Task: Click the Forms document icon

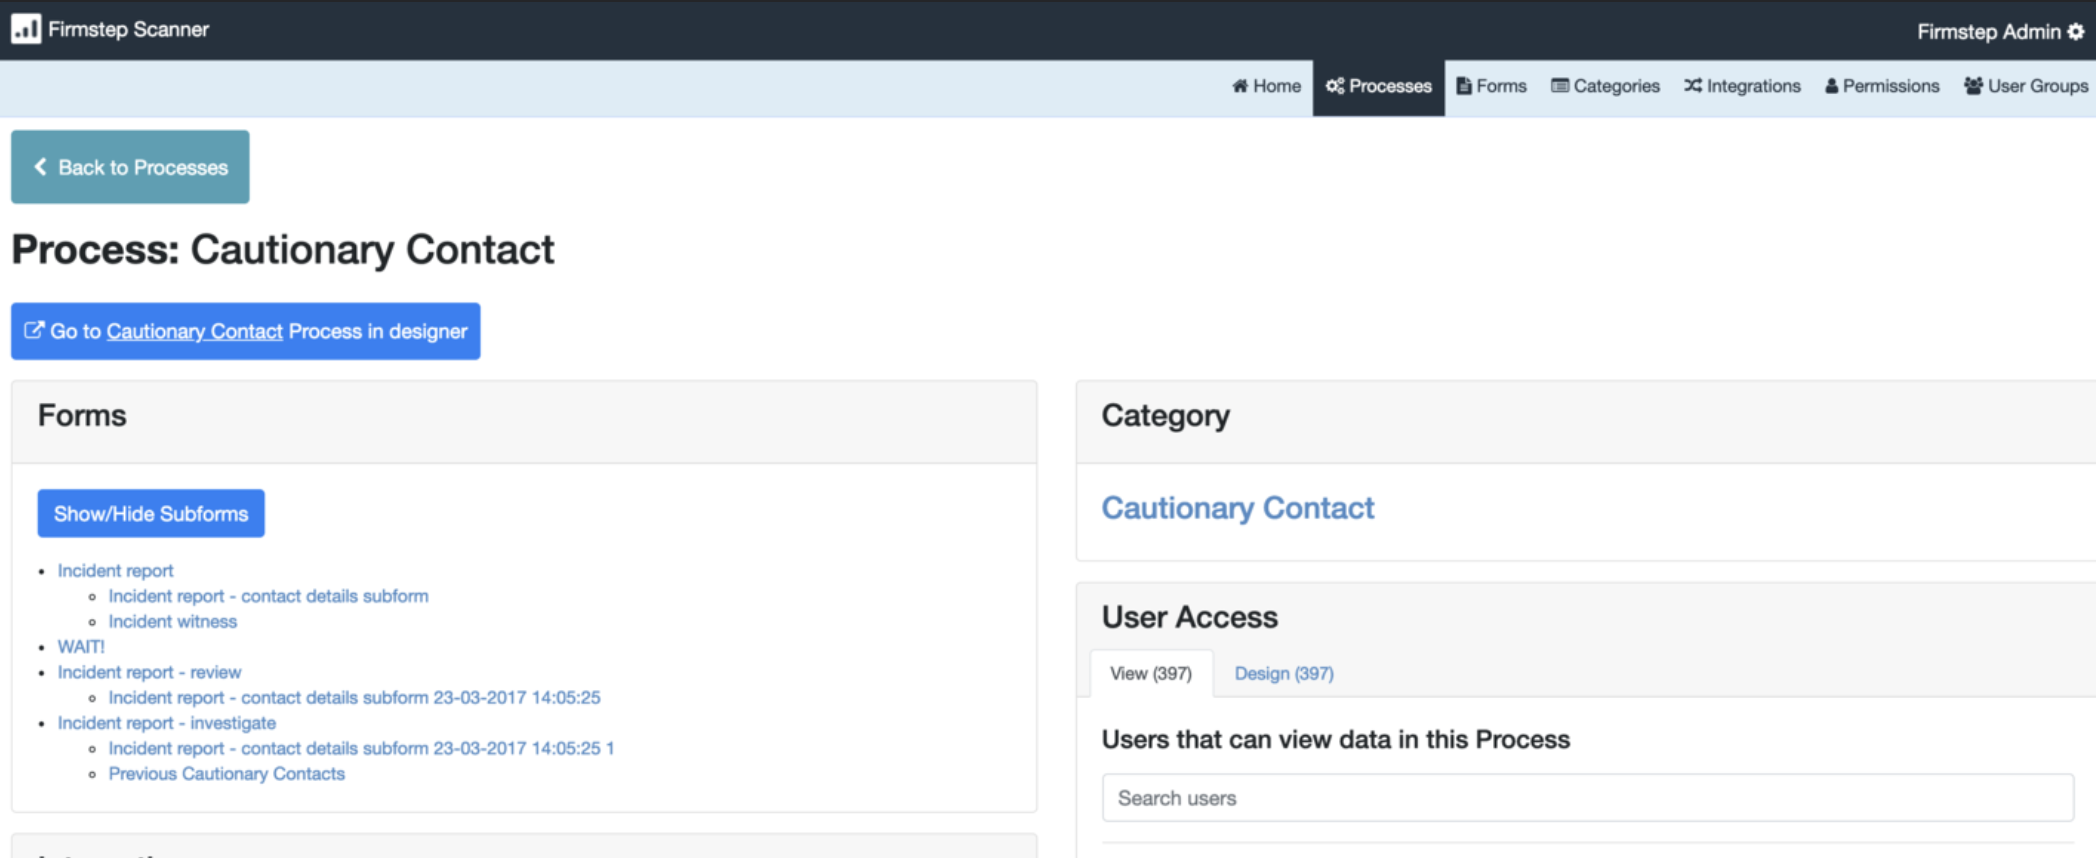Action: click(1464, 86)
